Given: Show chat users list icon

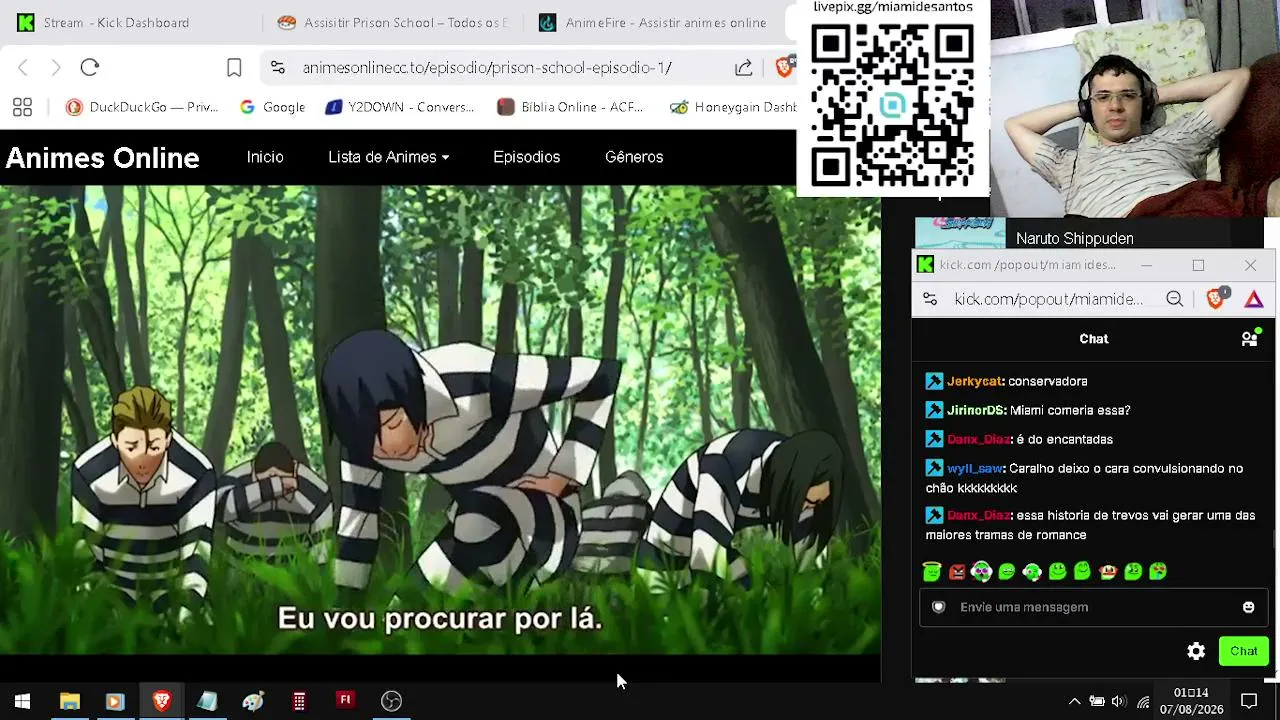Looking at the screenshot, I should pos(1249,338).
